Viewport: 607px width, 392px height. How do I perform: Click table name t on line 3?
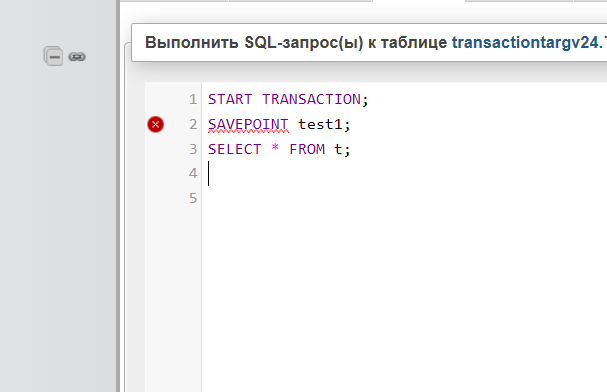338,149
